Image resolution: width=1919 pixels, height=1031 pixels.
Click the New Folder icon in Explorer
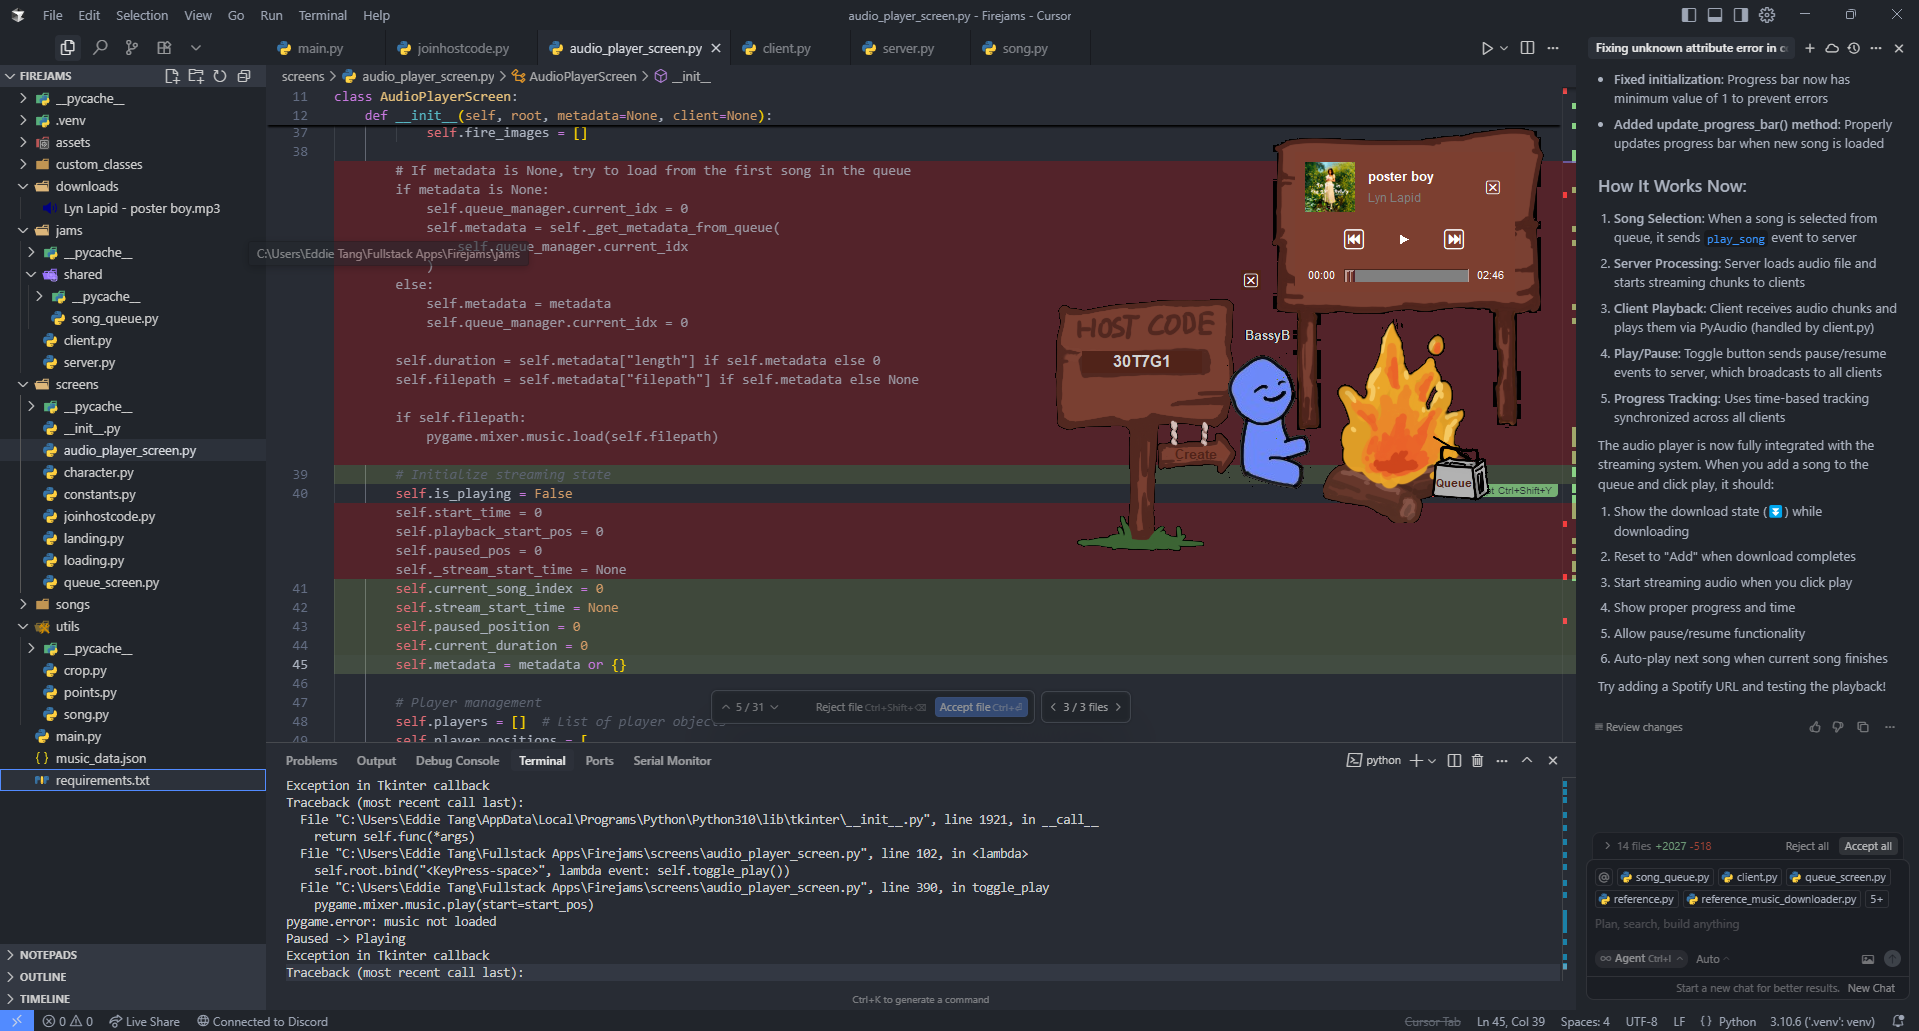[196, 76]
